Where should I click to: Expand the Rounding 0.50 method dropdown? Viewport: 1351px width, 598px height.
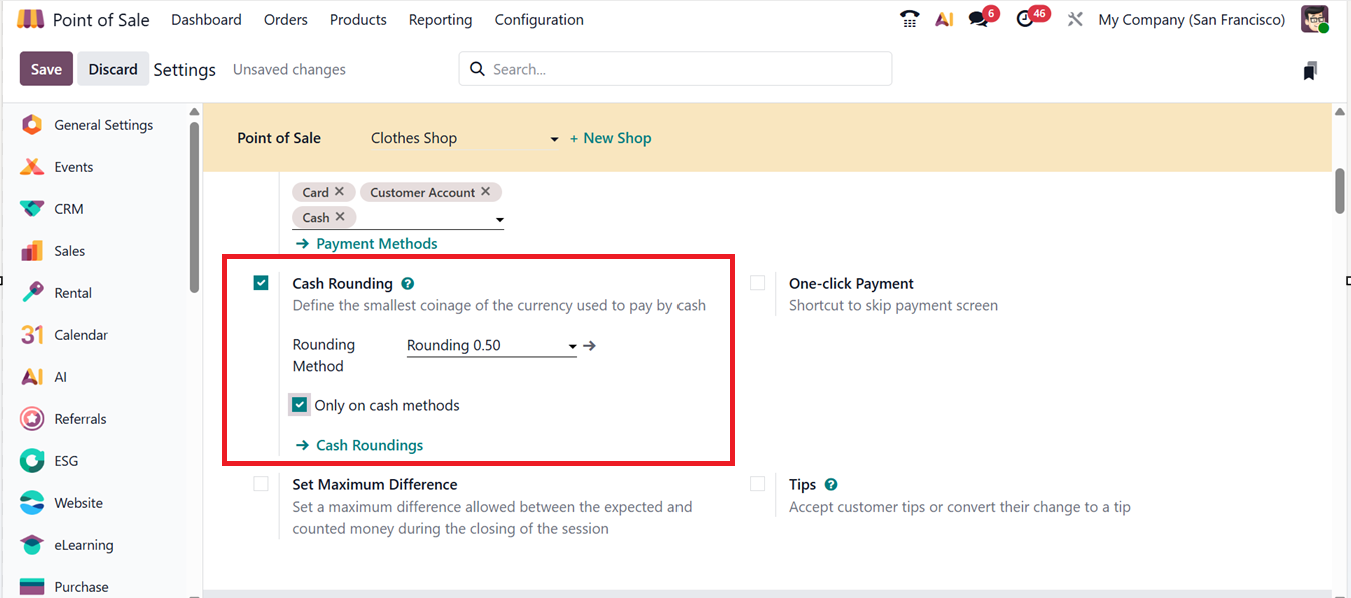pos(572,347)
